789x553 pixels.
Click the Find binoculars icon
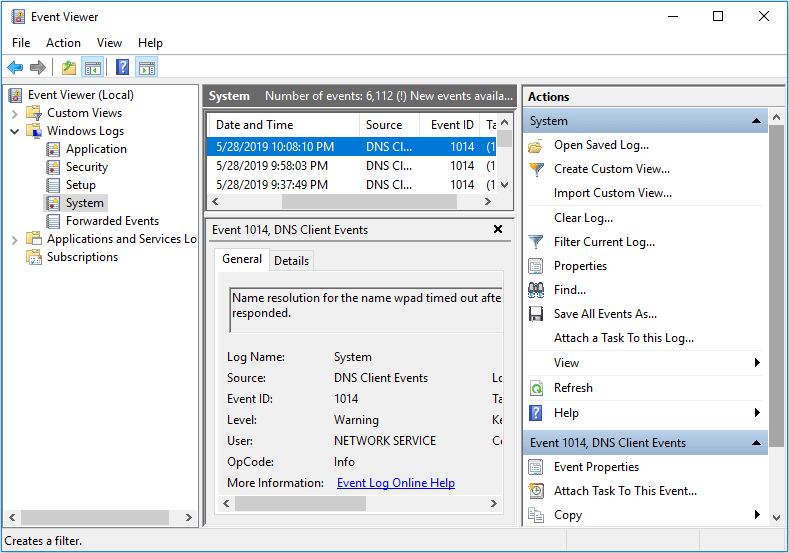point(536,290)
